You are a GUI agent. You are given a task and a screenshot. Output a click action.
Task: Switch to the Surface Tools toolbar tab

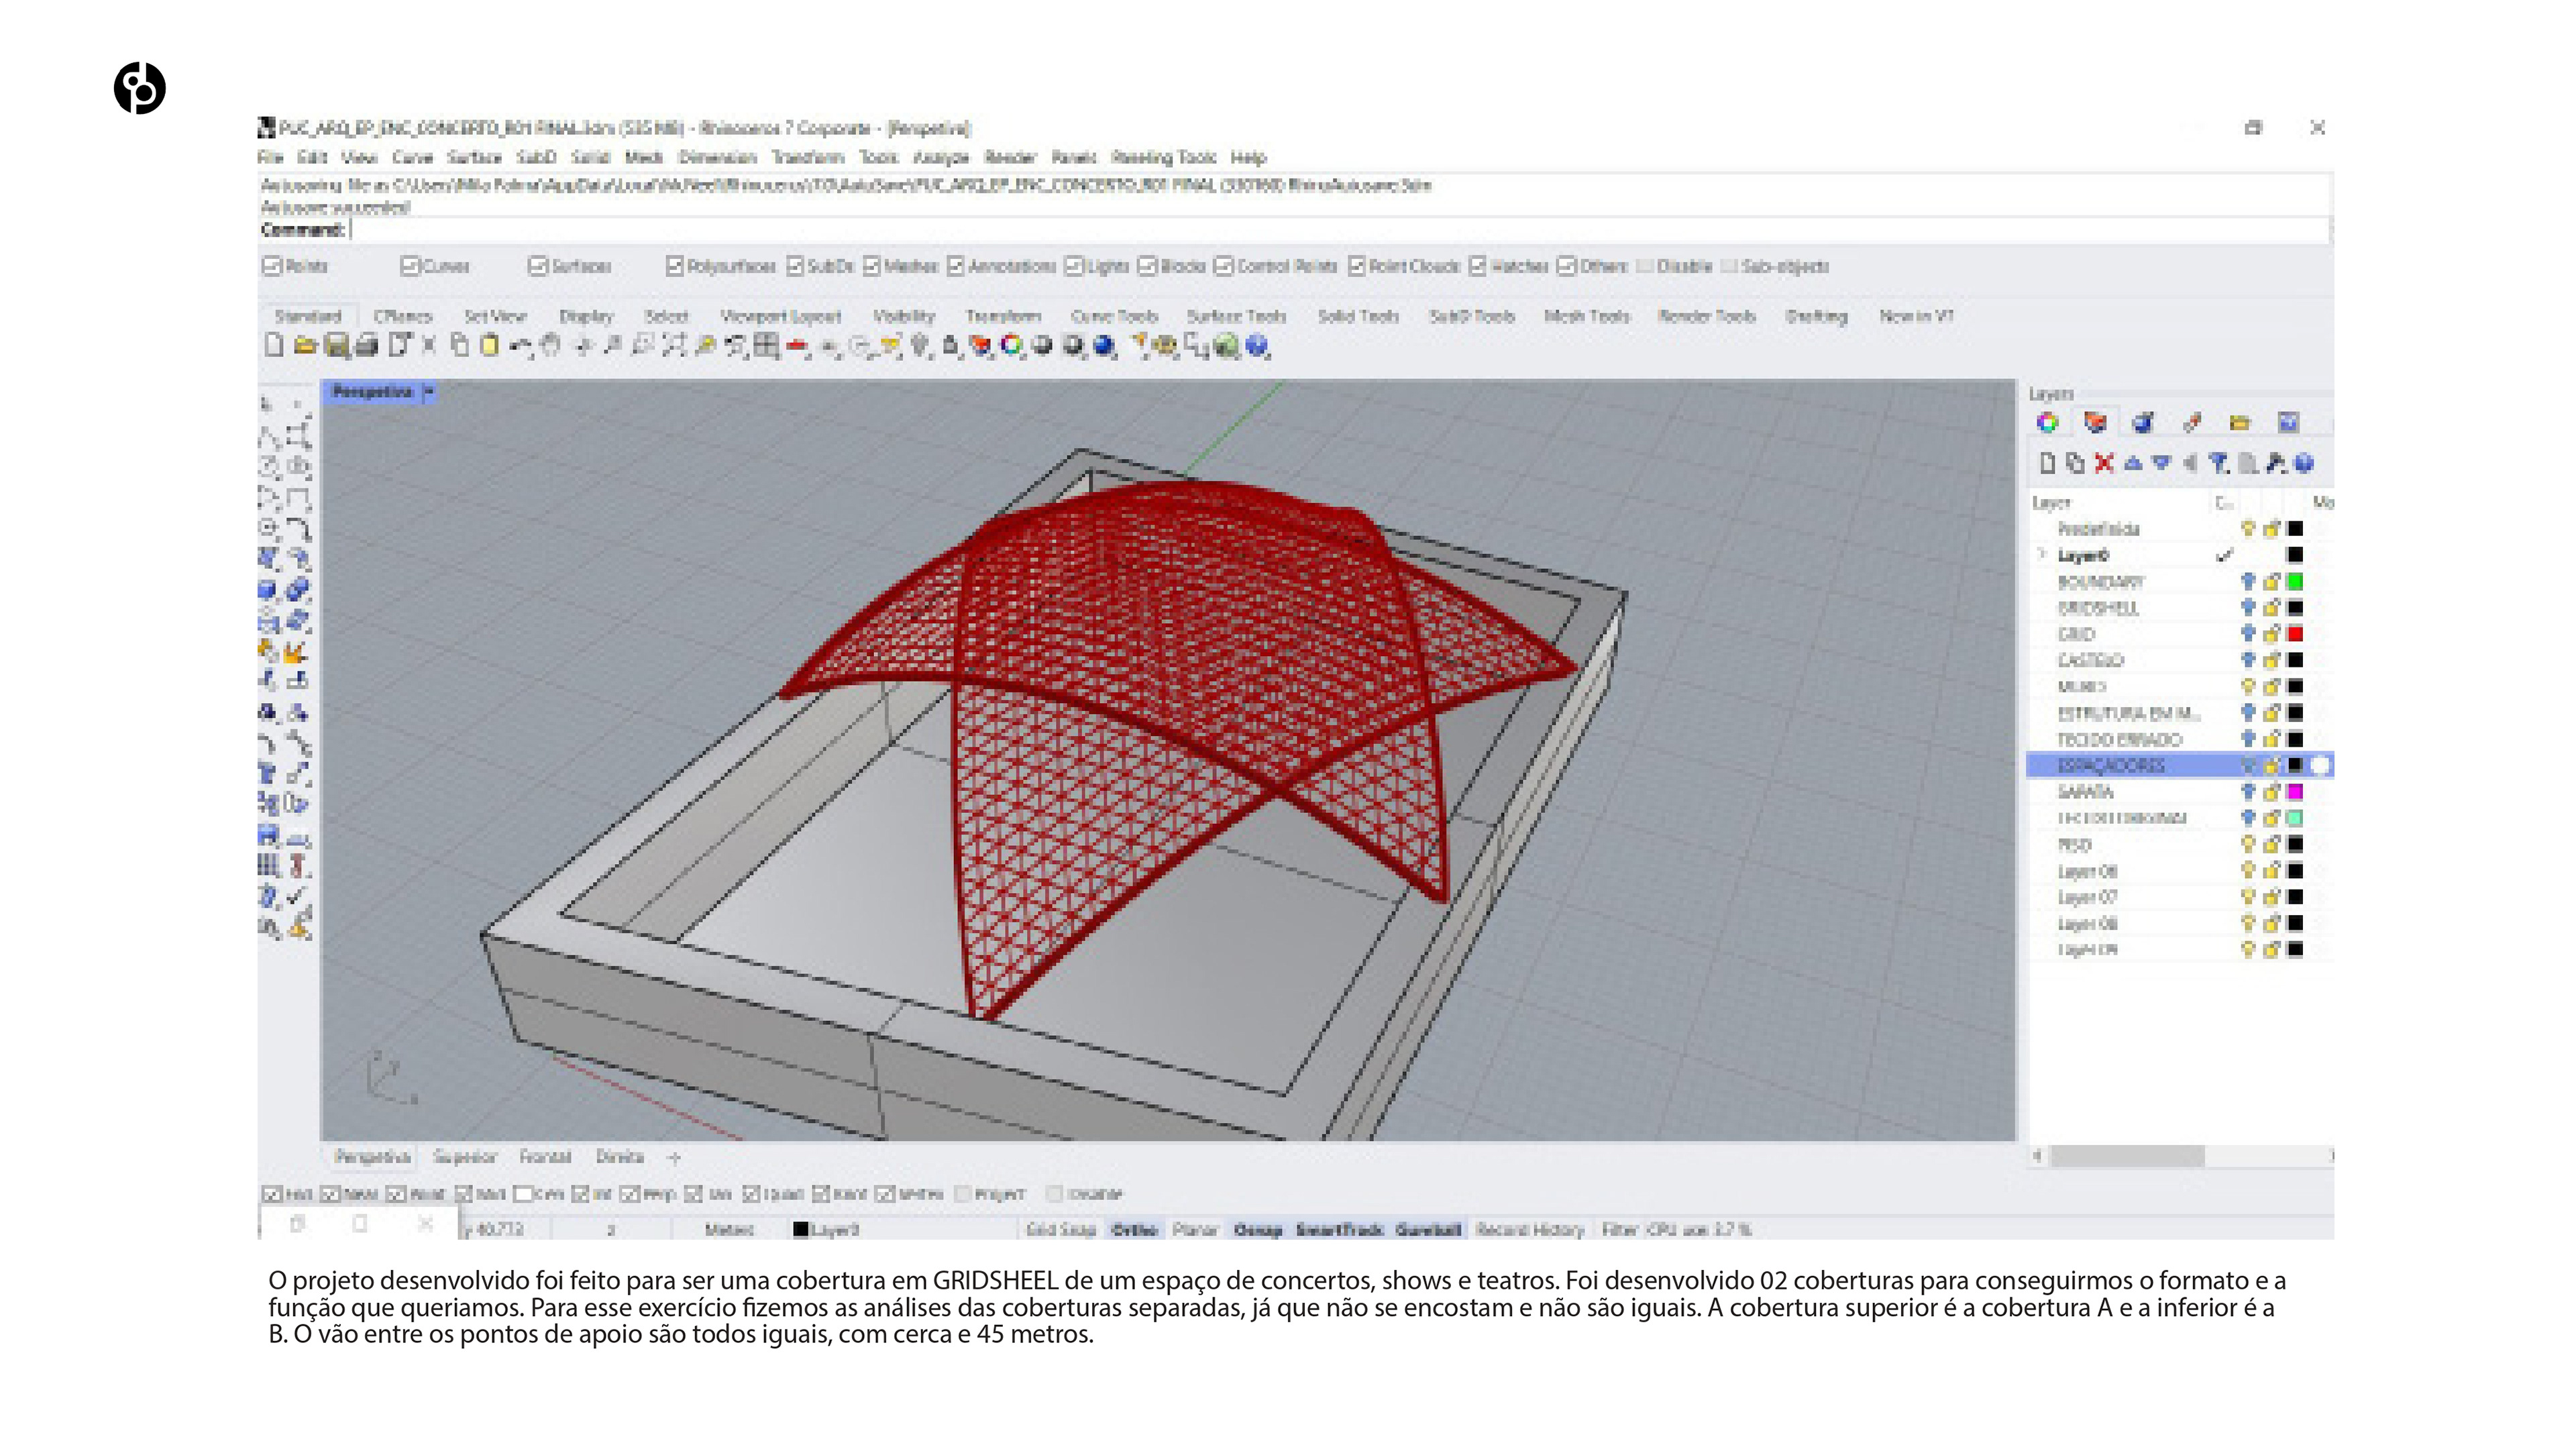pyautogui.click(x=1236, y=316)
